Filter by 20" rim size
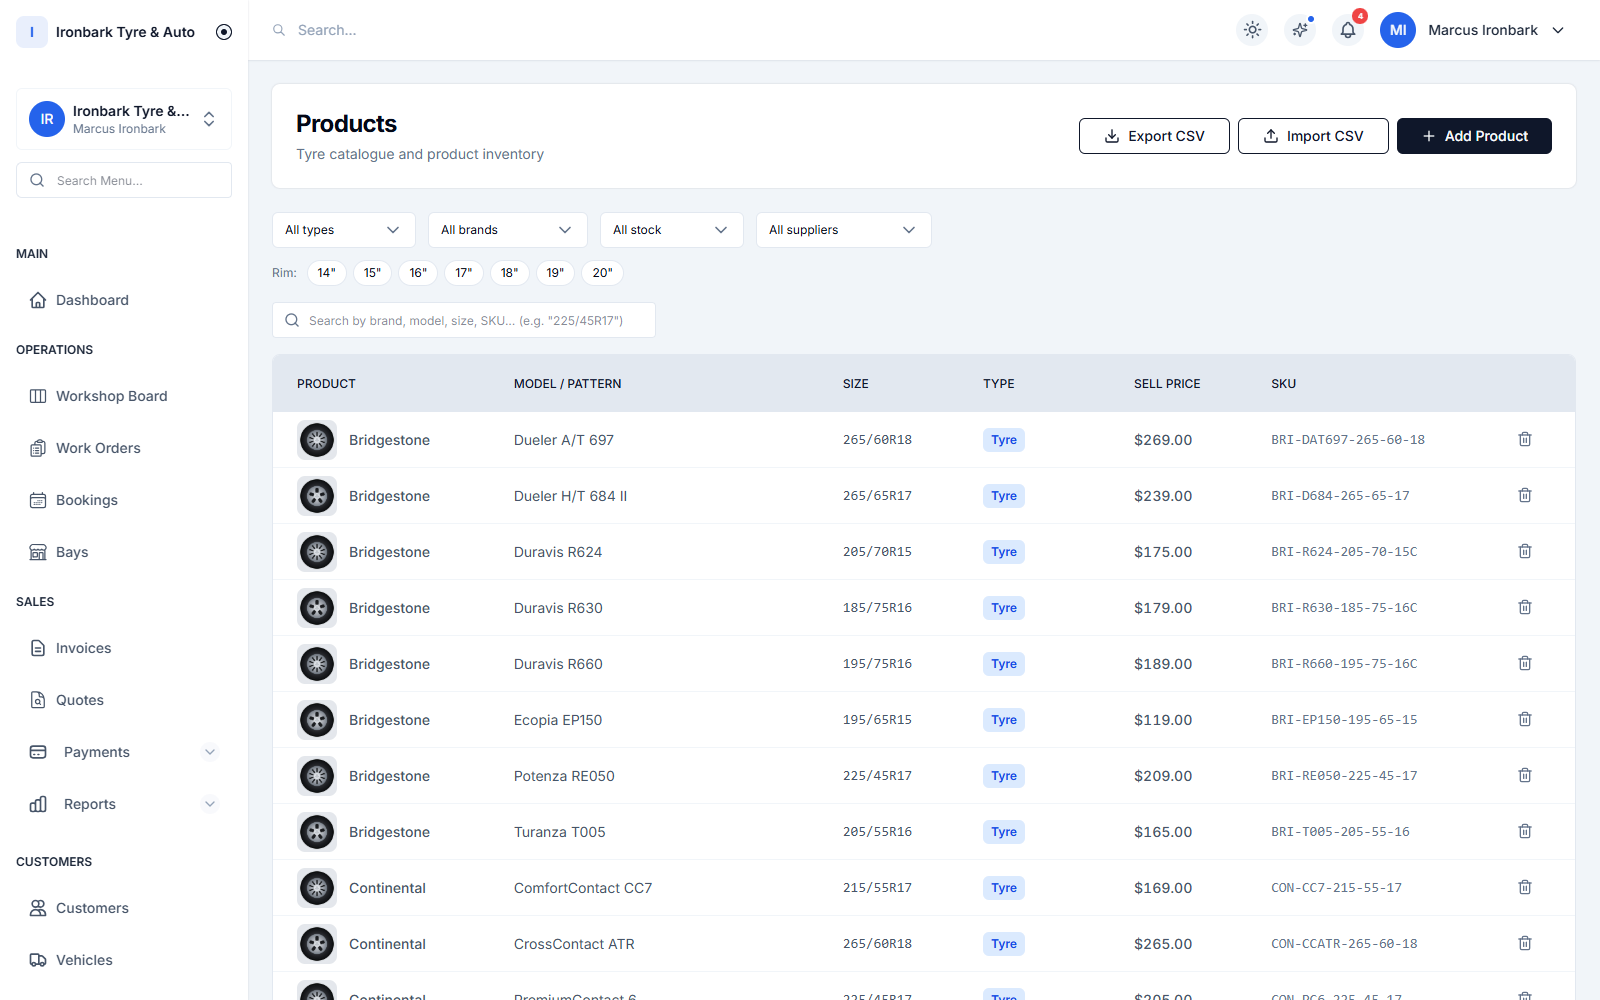The height and width of the screenshot is (1000, 1600). coord(602,273)
